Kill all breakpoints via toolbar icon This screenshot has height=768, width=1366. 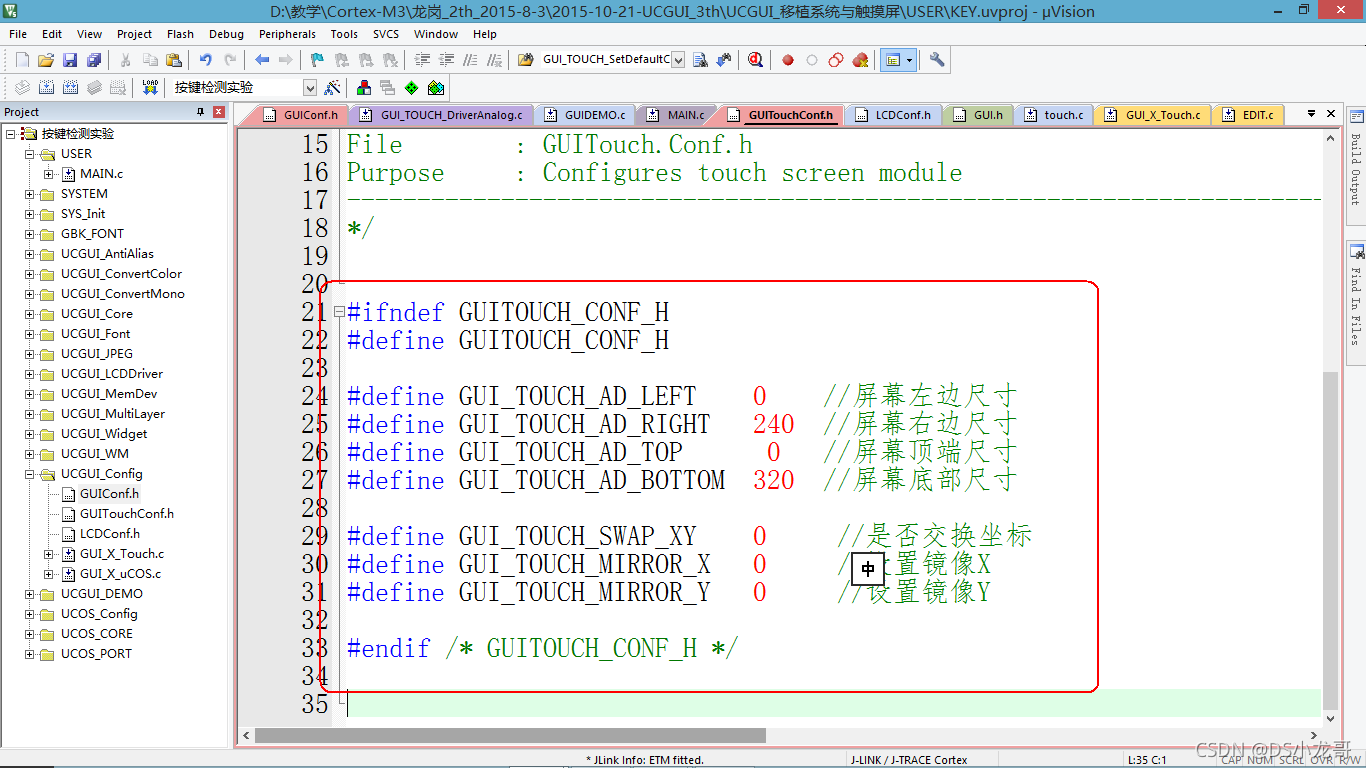pos(858,60)
